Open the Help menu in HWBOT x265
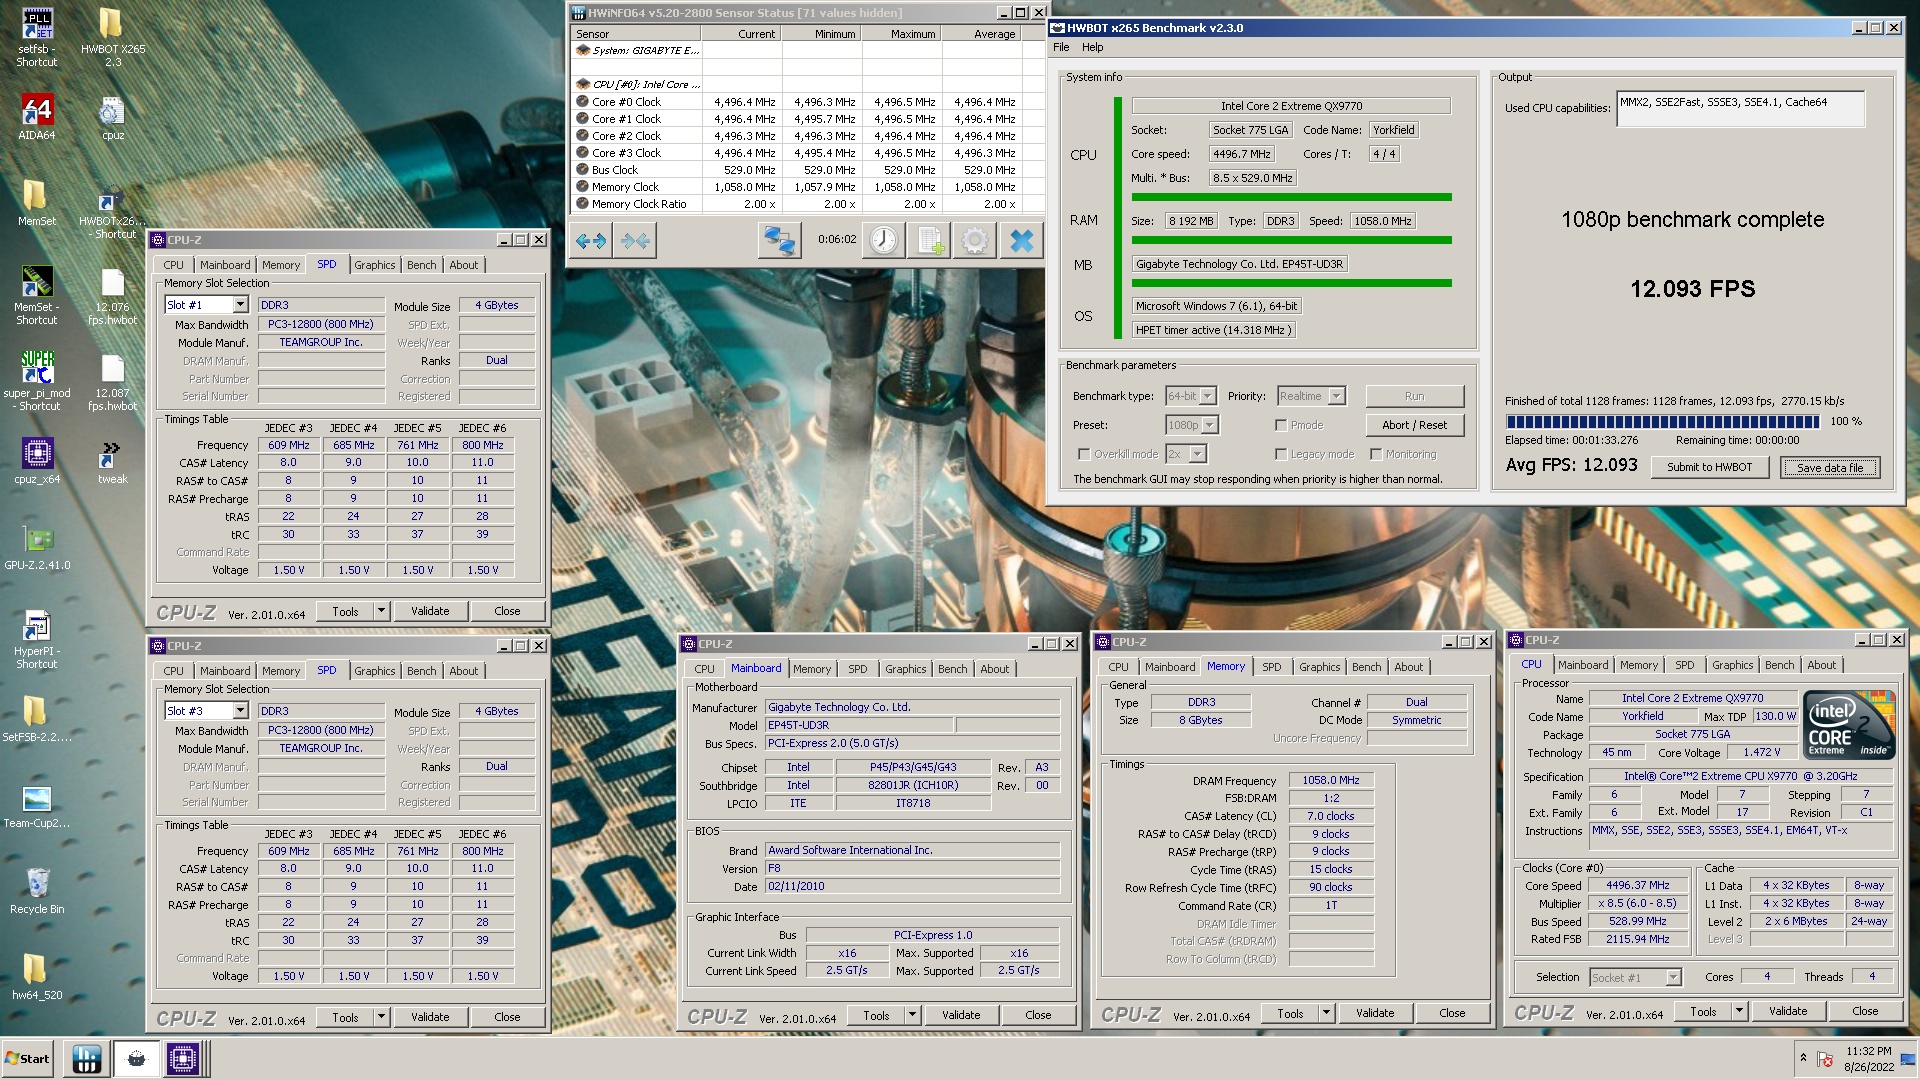The image size is (1920, 1080). pos(1093,47)
